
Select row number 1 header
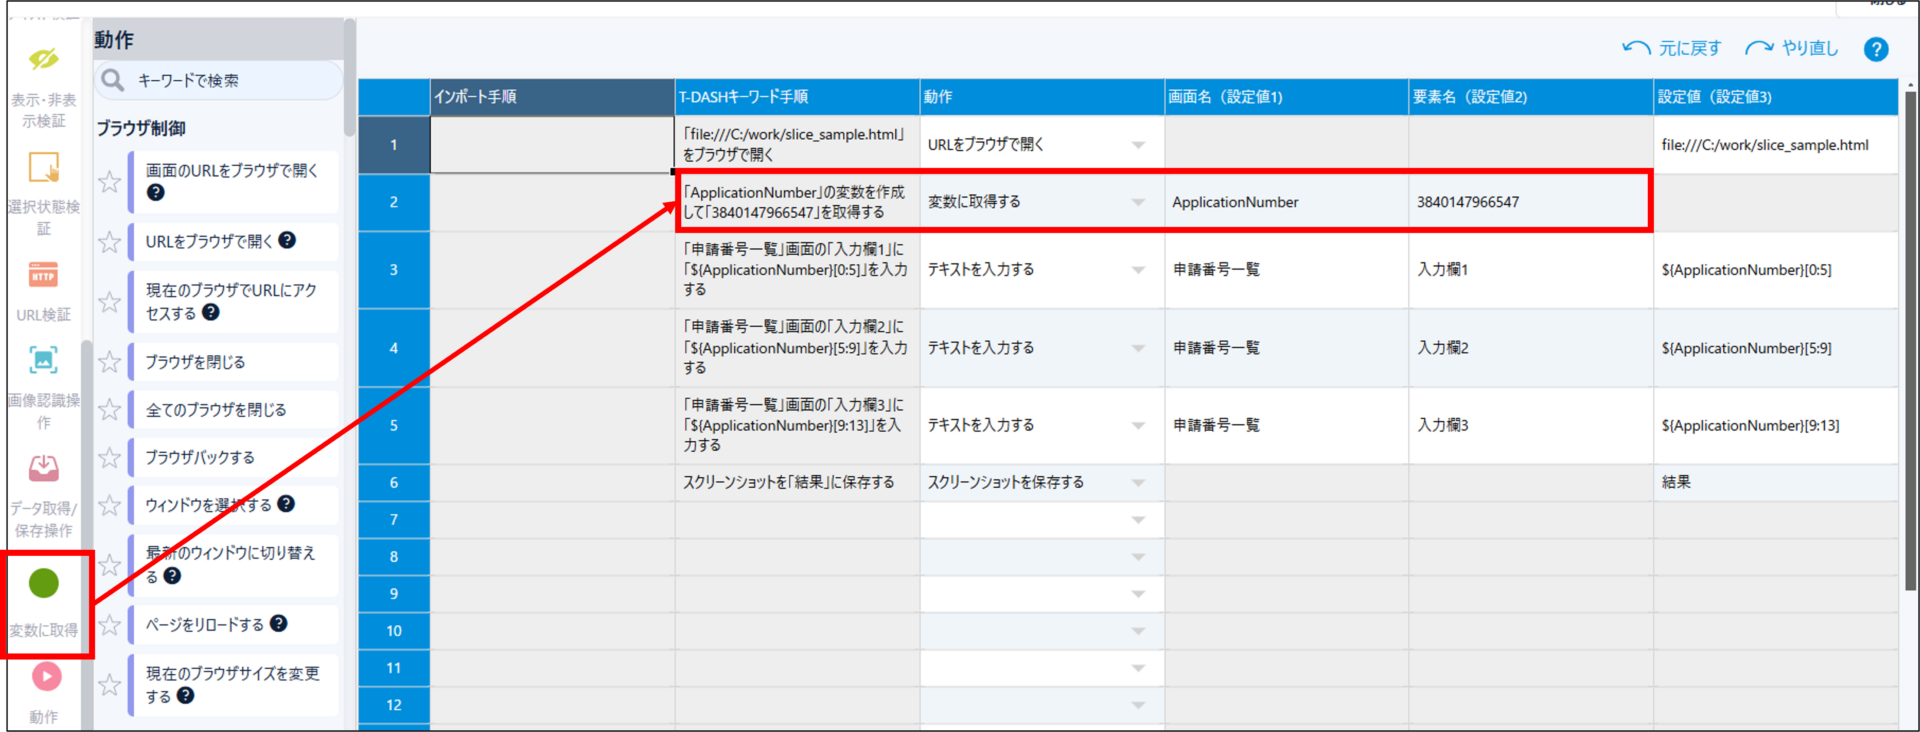(394, 145)
